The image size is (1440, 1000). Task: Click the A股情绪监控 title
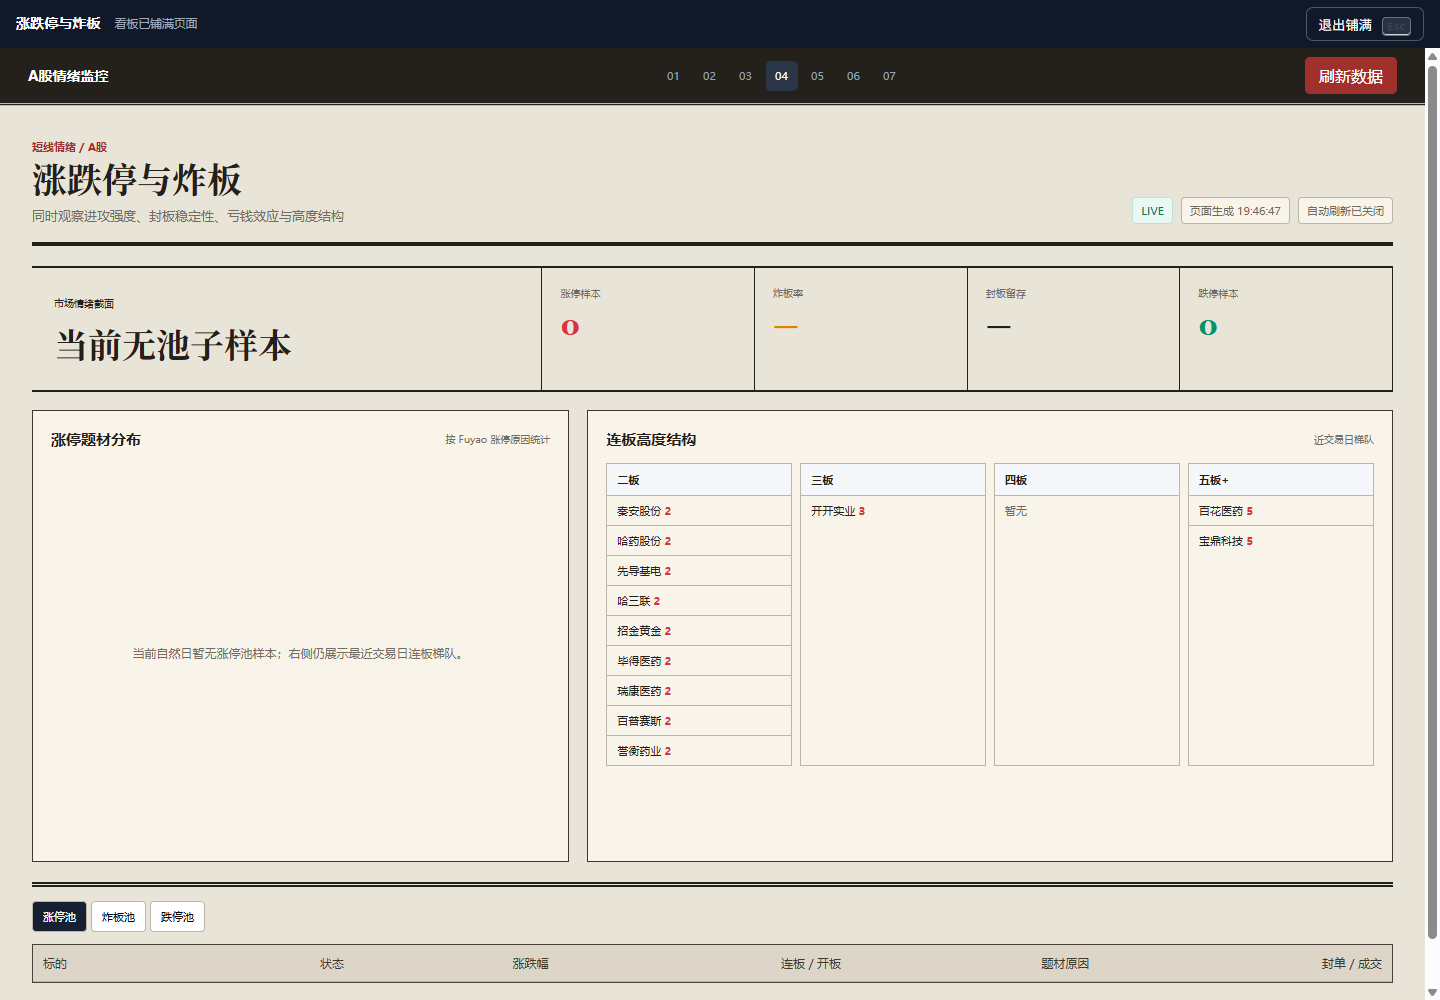[68, 76]
